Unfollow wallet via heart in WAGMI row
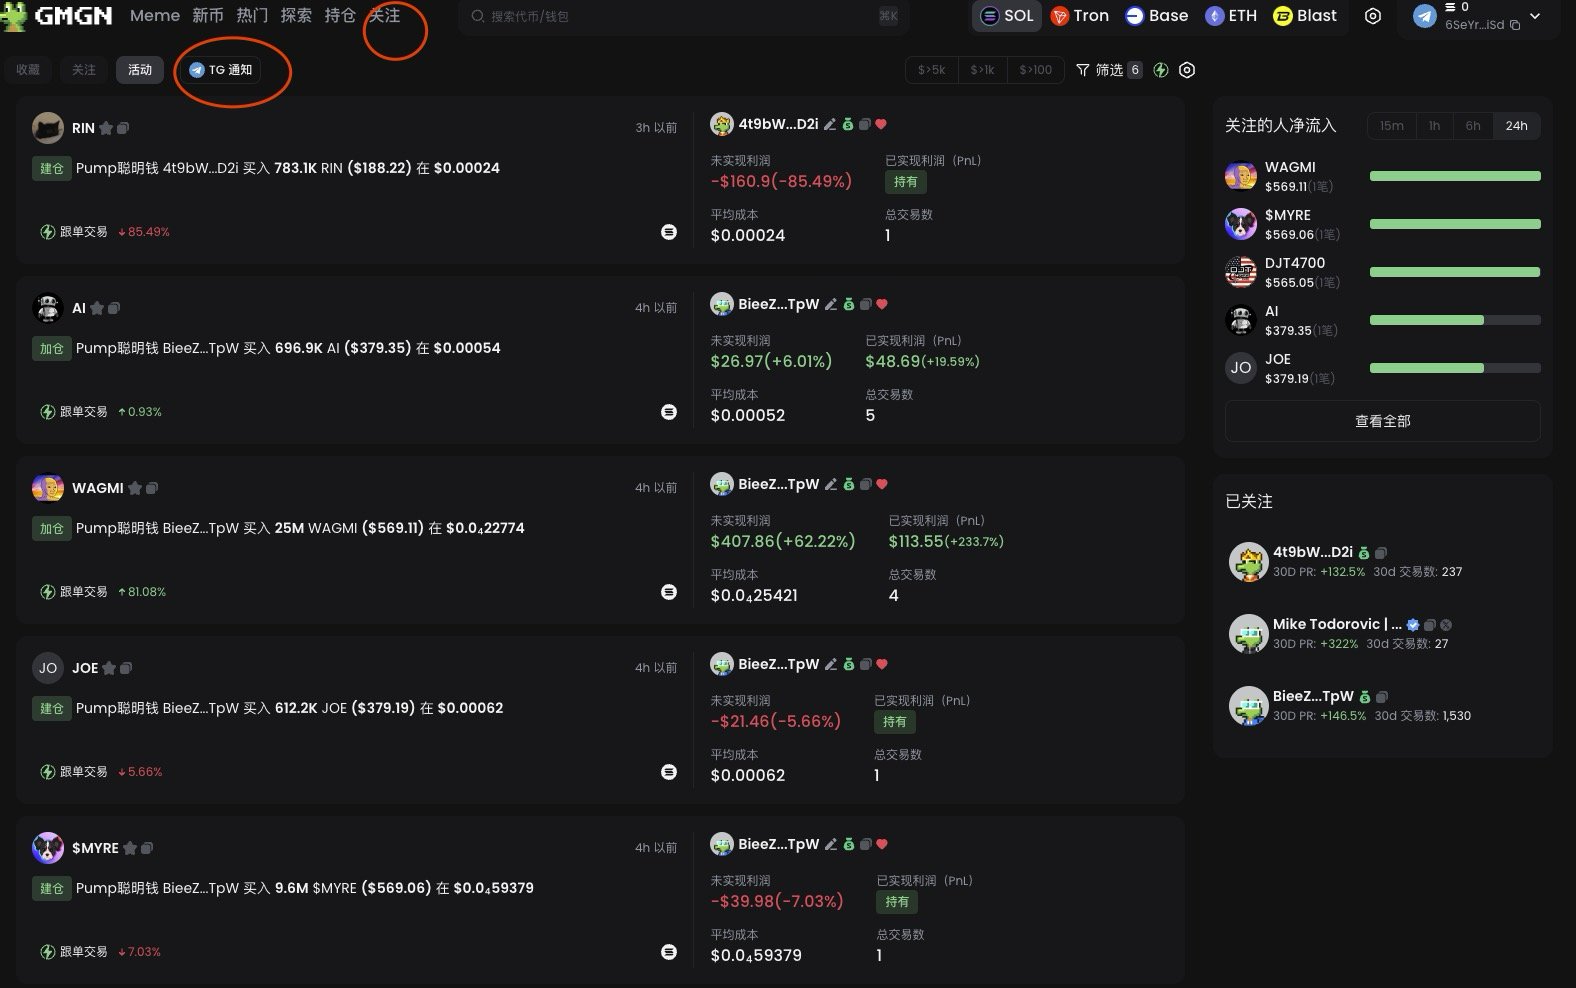The height and width of the screenshot is (988, 1576). (x=882, y=484)
